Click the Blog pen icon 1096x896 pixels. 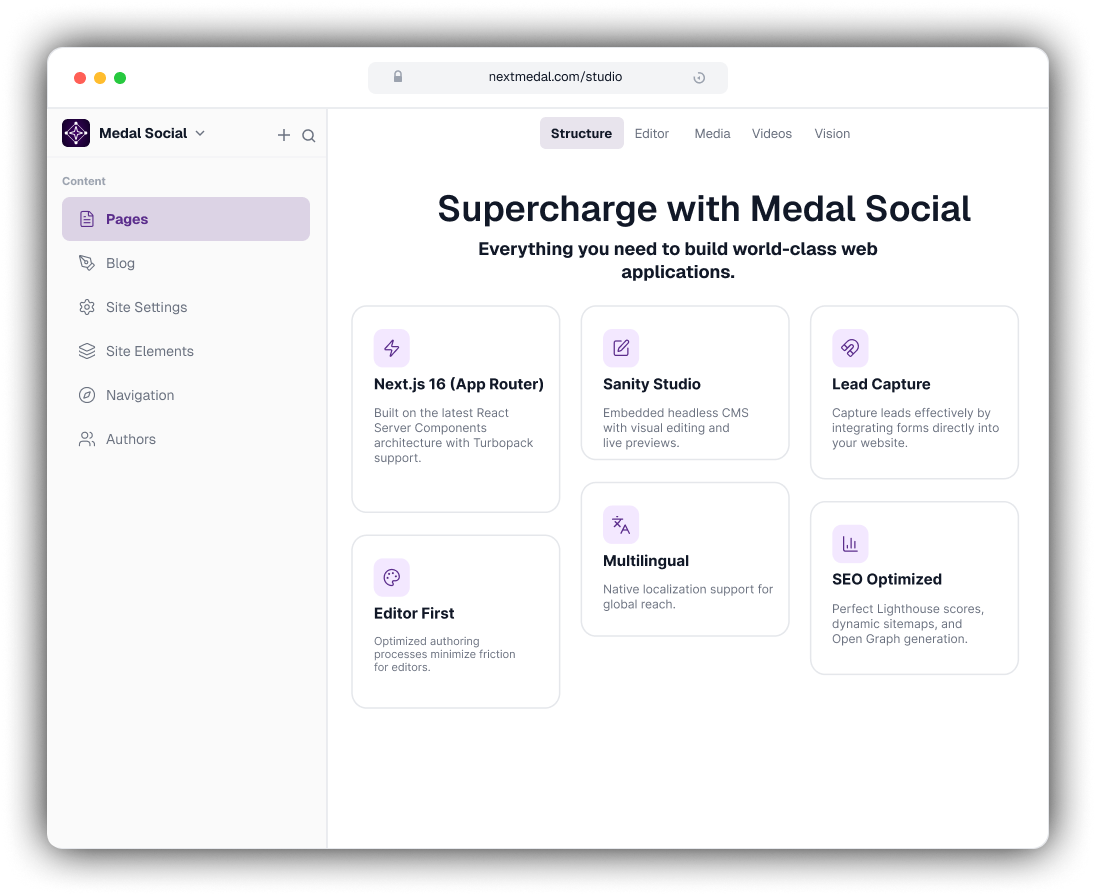click(x=87, y=263)
